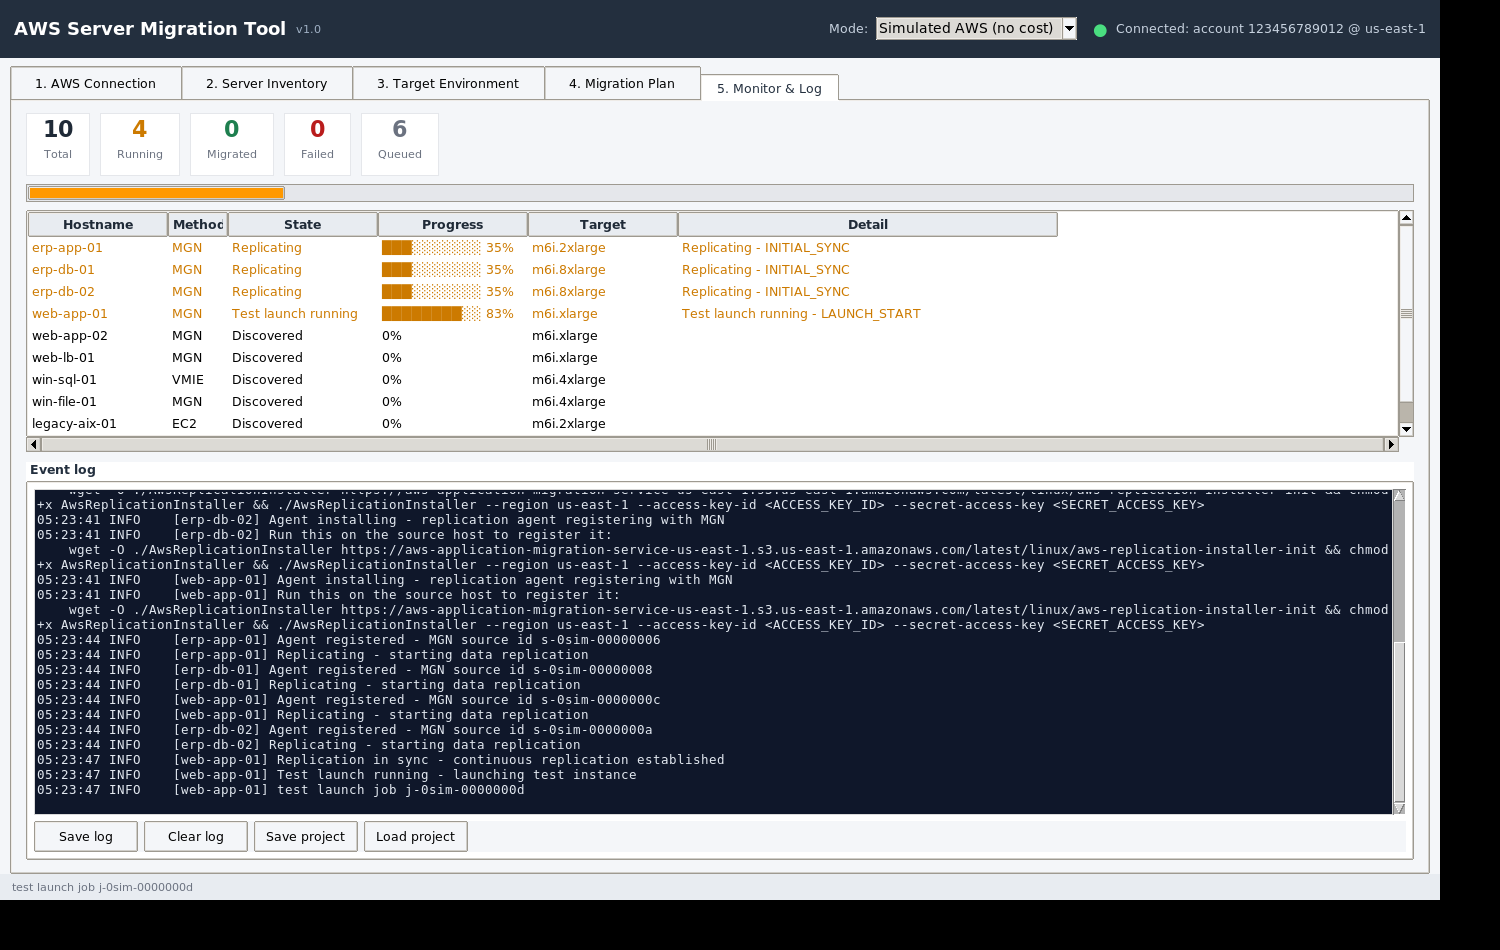Image resolution: width=1500 pixels, height=950 pixels.
Task: Click the Save project button
Action: (305, 836)
